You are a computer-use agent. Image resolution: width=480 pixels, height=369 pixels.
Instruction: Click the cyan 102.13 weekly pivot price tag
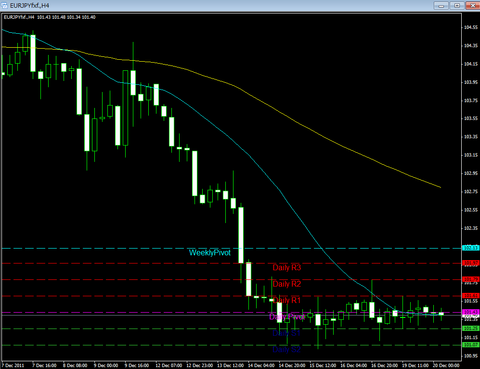[x=471, y=248]
